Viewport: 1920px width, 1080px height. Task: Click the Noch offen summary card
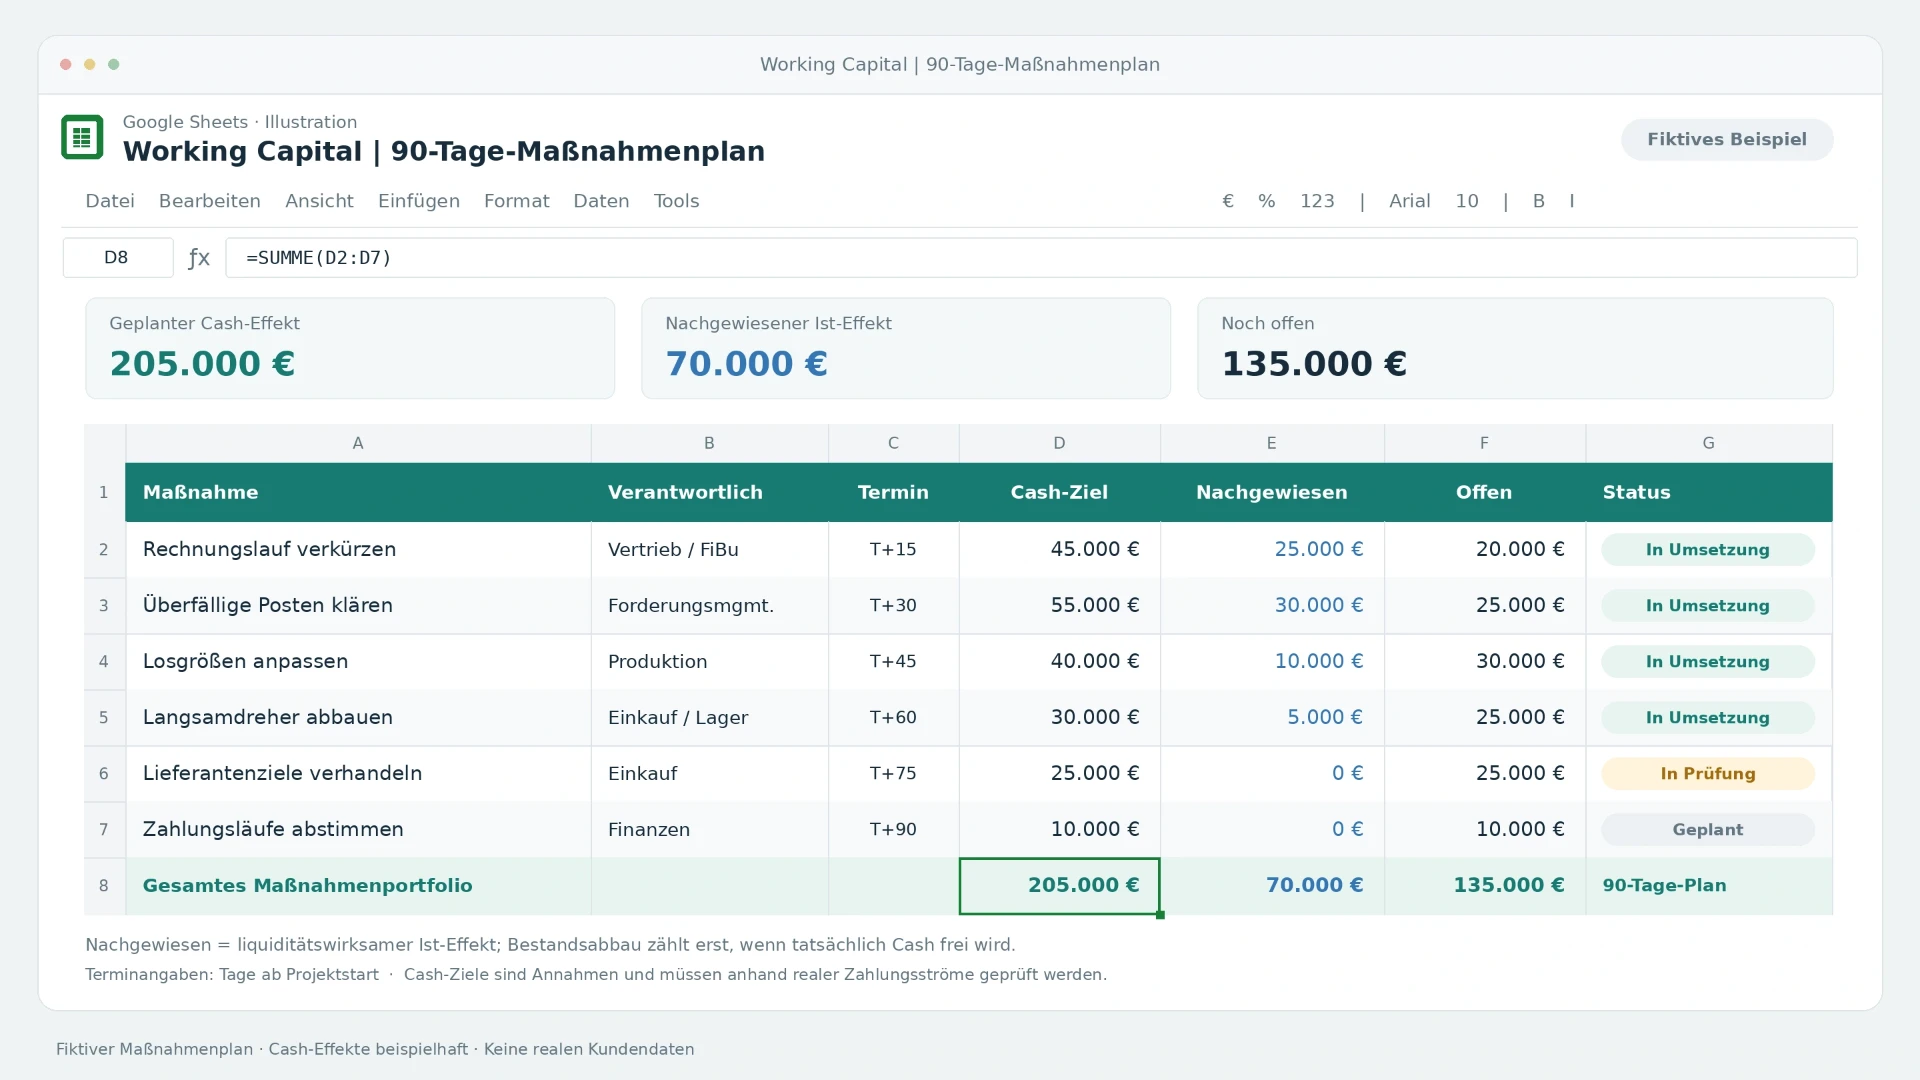tap(1515, 348)
